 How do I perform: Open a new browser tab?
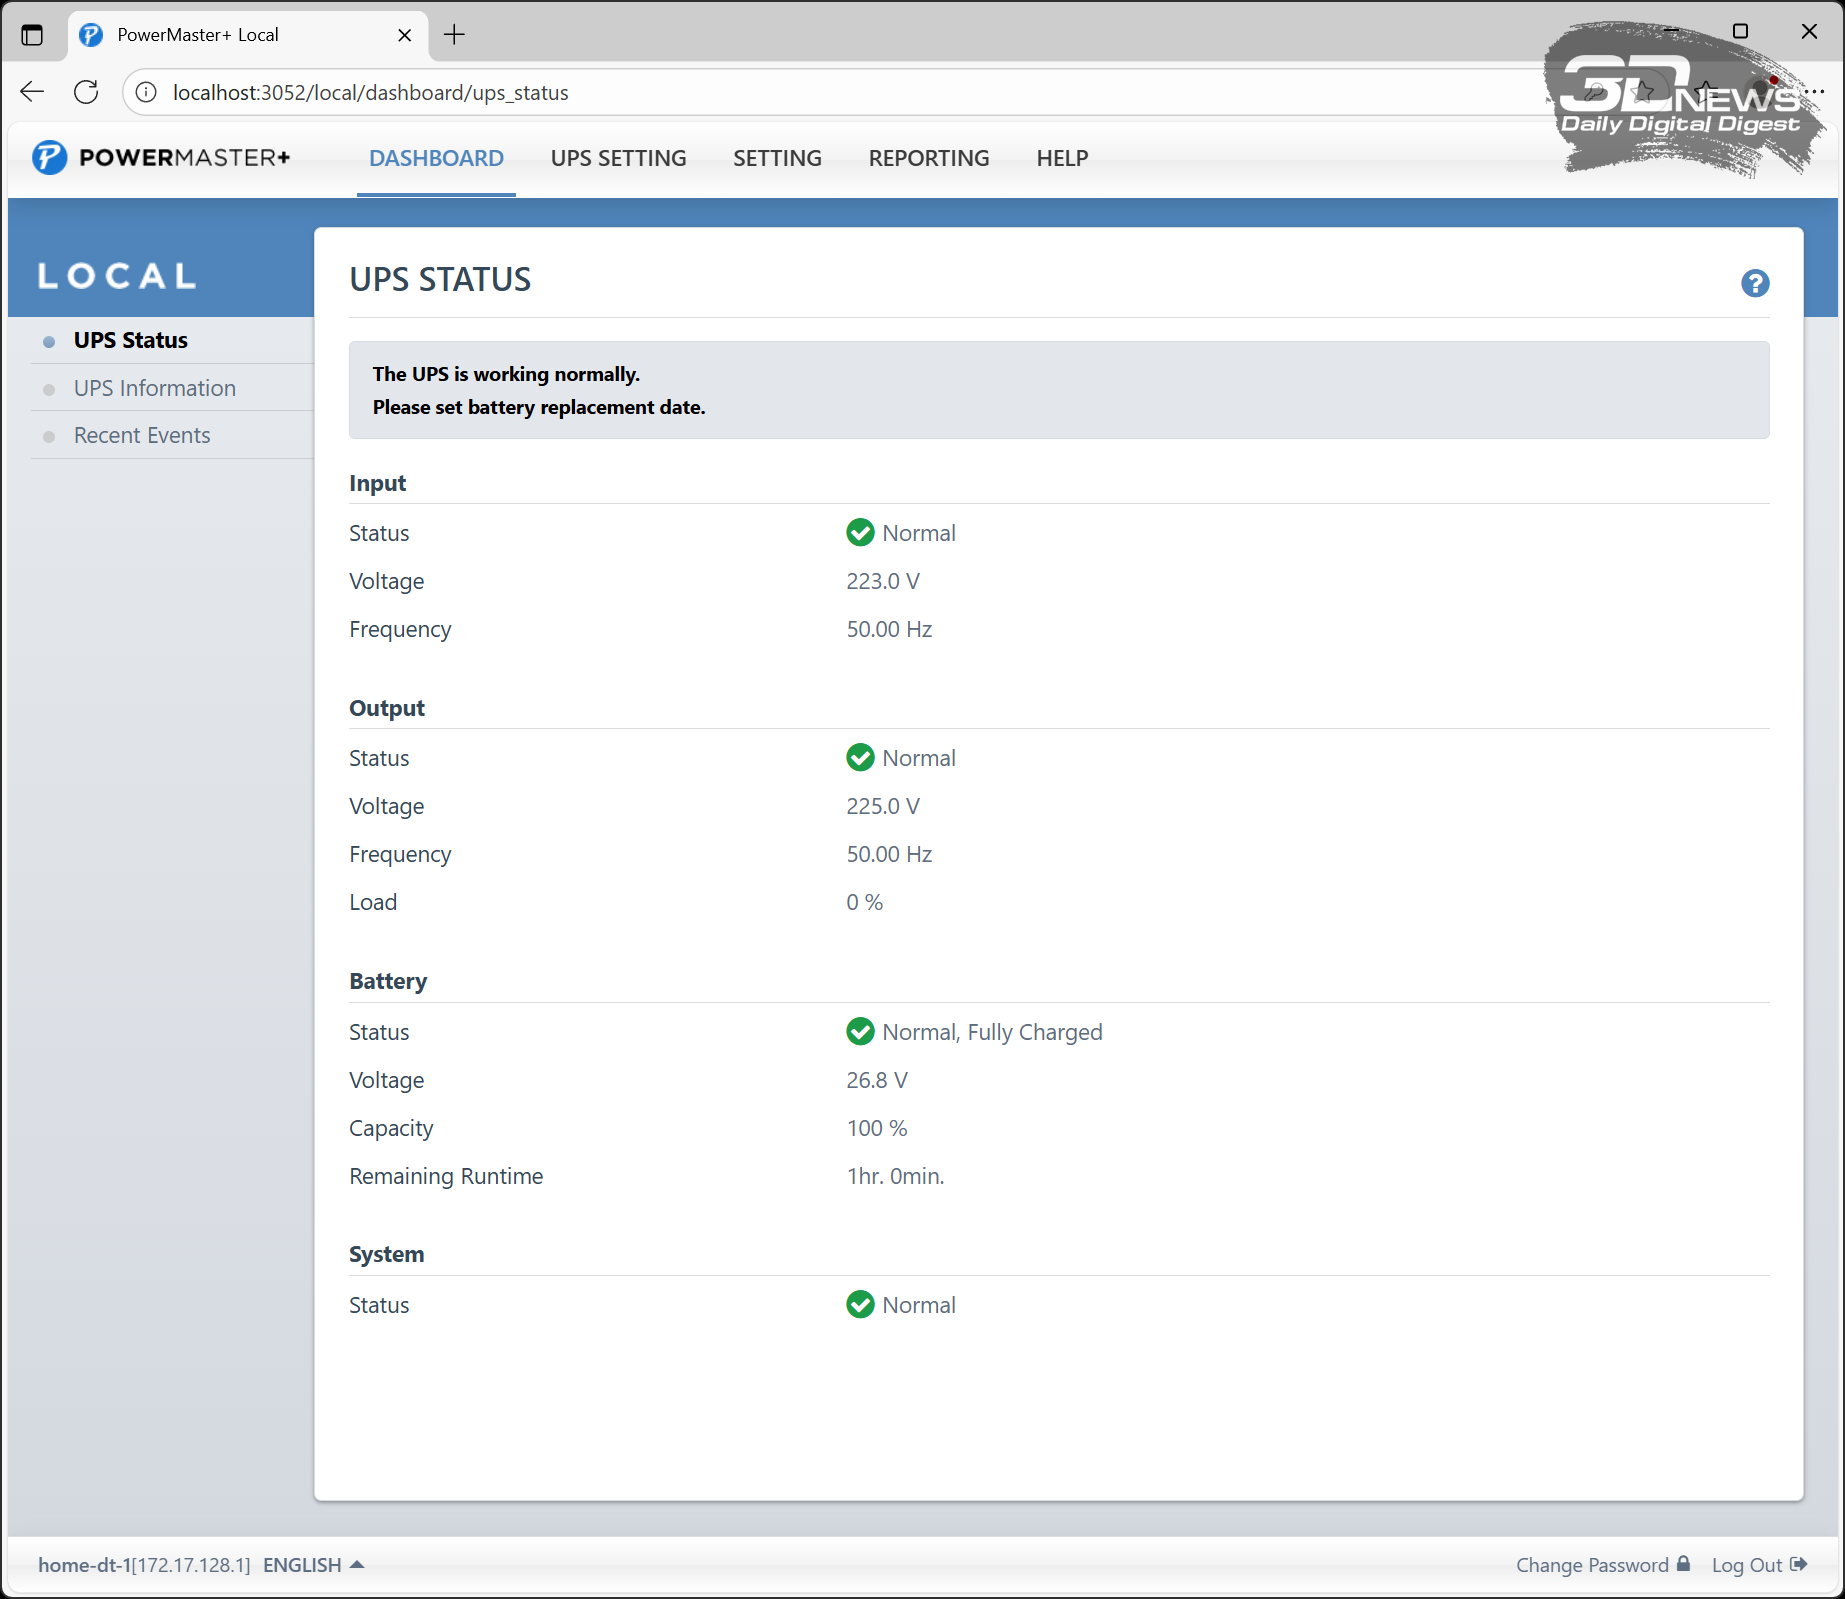pos(454,35)
